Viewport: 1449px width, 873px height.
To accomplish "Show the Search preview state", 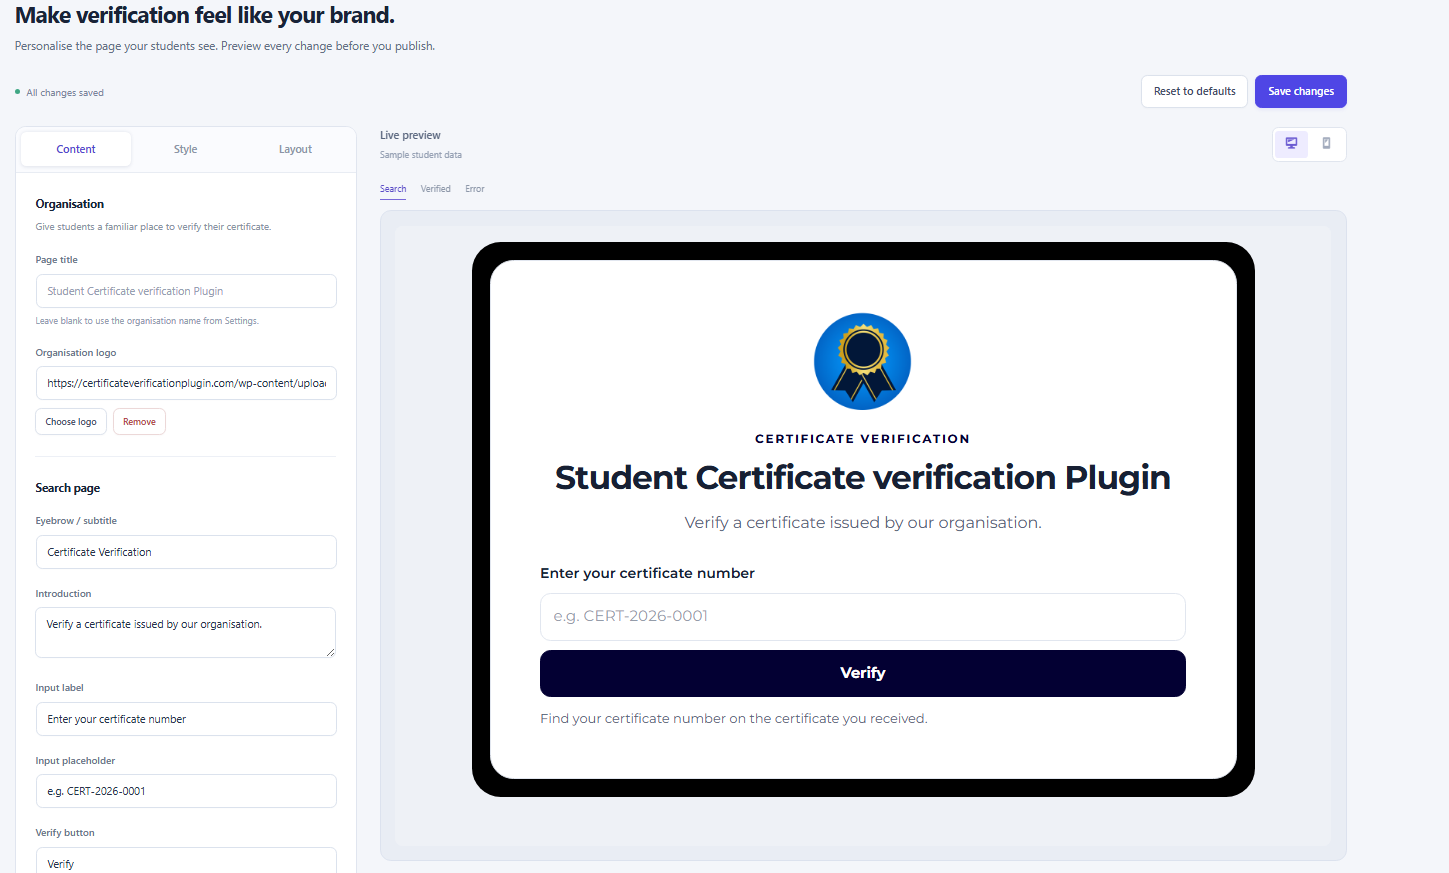I will point(393,189).
